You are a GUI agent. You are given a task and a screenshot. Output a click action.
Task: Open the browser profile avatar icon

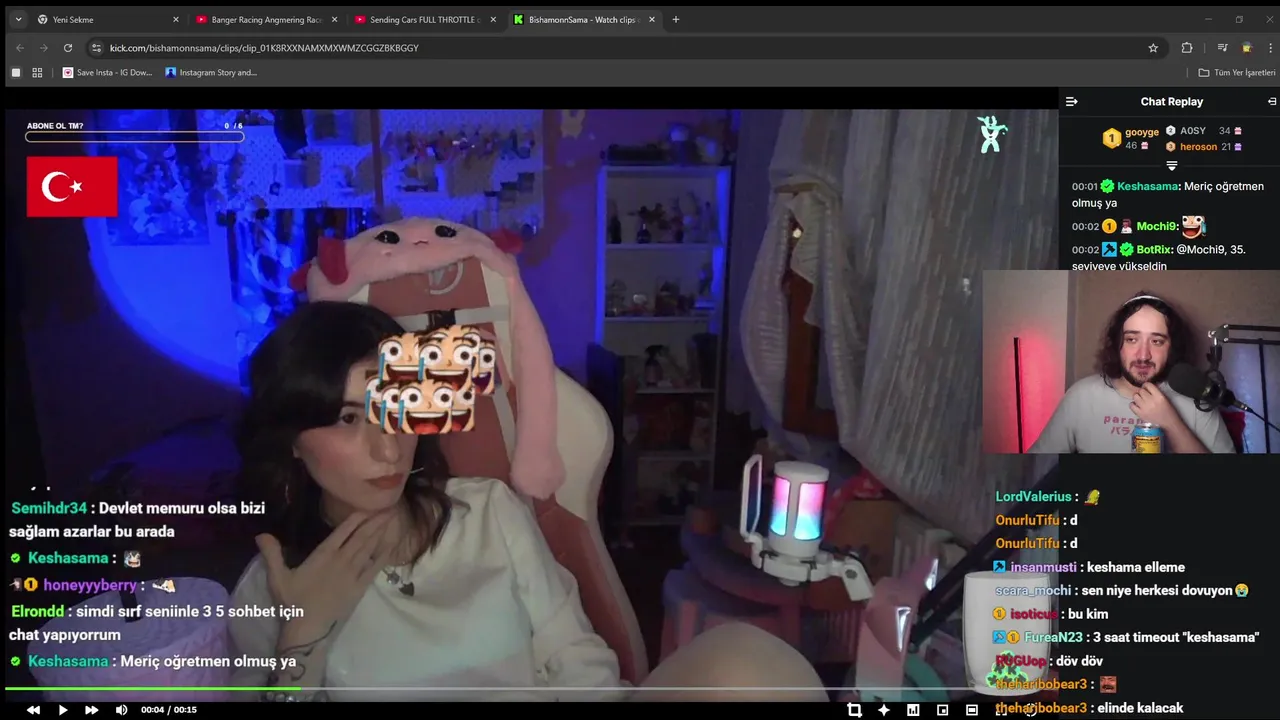click(1246, 47)
